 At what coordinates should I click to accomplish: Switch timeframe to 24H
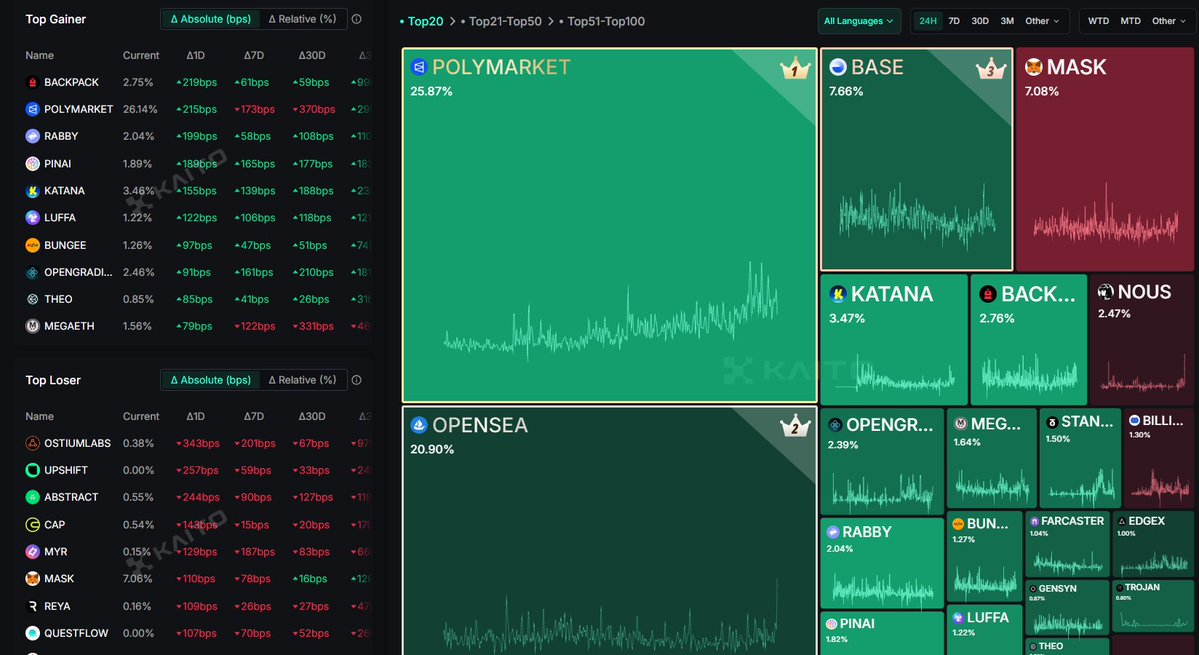(928, 21)
